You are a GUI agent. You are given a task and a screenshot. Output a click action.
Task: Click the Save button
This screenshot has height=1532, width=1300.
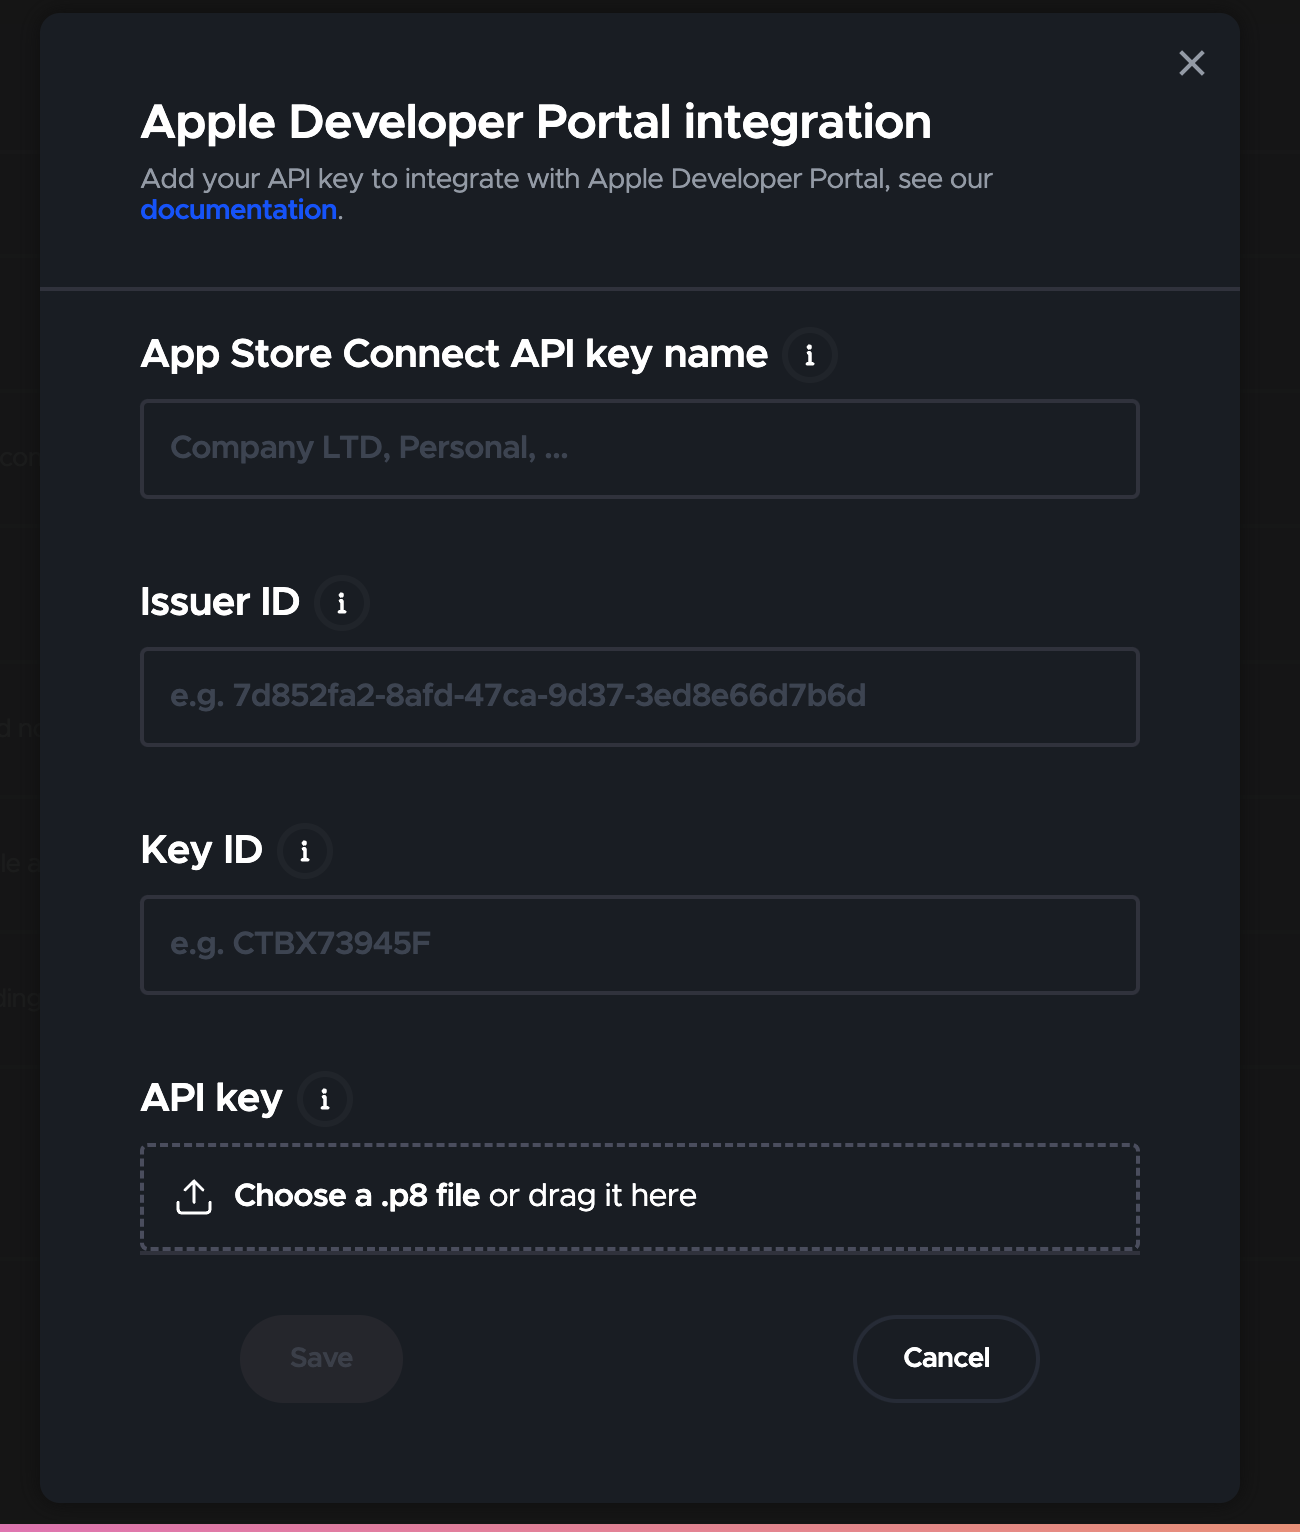321,1358
